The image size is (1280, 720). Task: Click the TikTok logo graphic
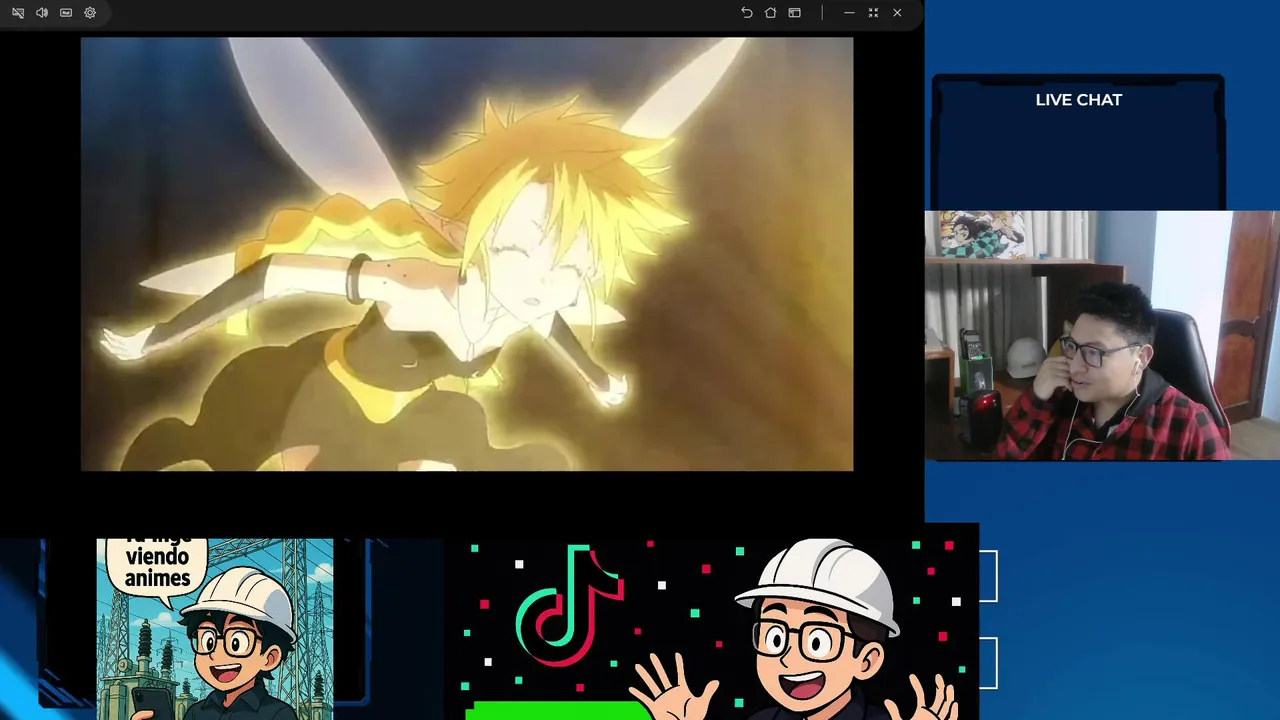click(x=570, y=604)
